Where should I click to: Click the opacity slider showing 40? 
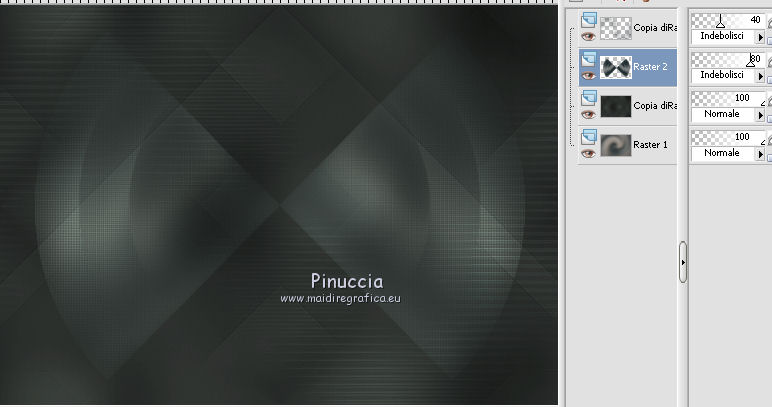tap(729, 21)
